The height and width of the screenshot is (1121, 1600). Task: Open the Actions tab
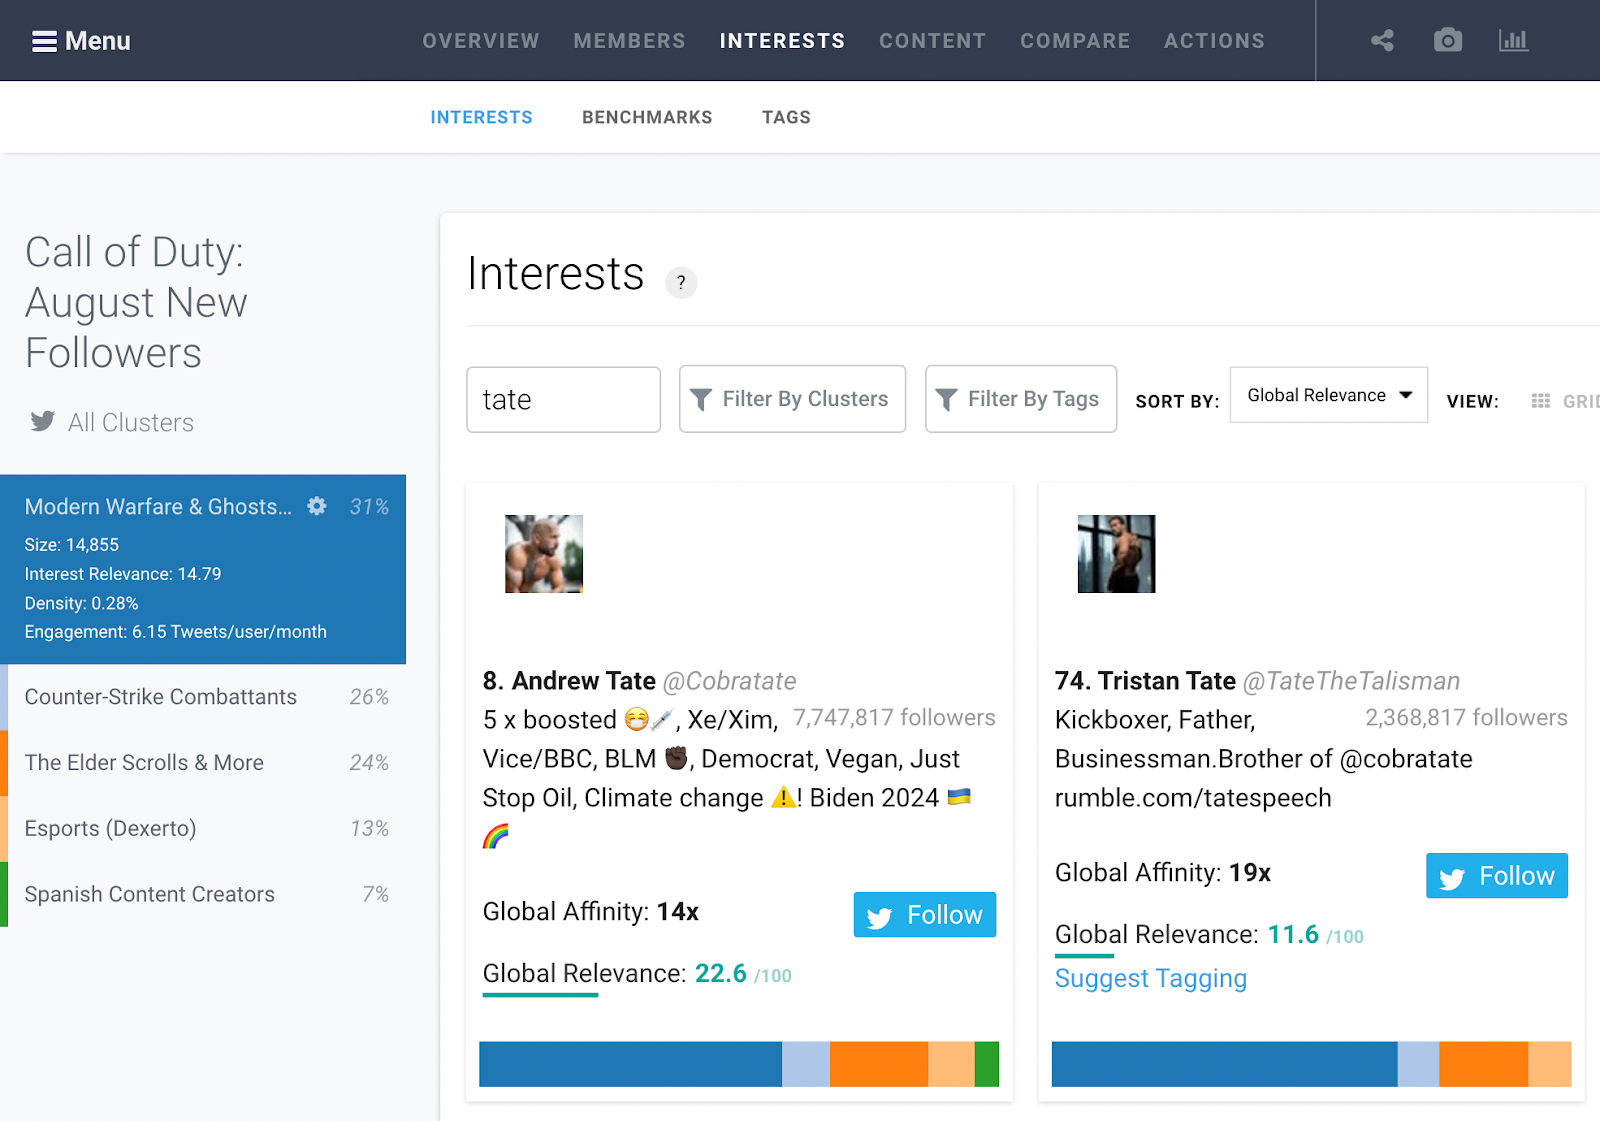click(x=1214, y=41)
